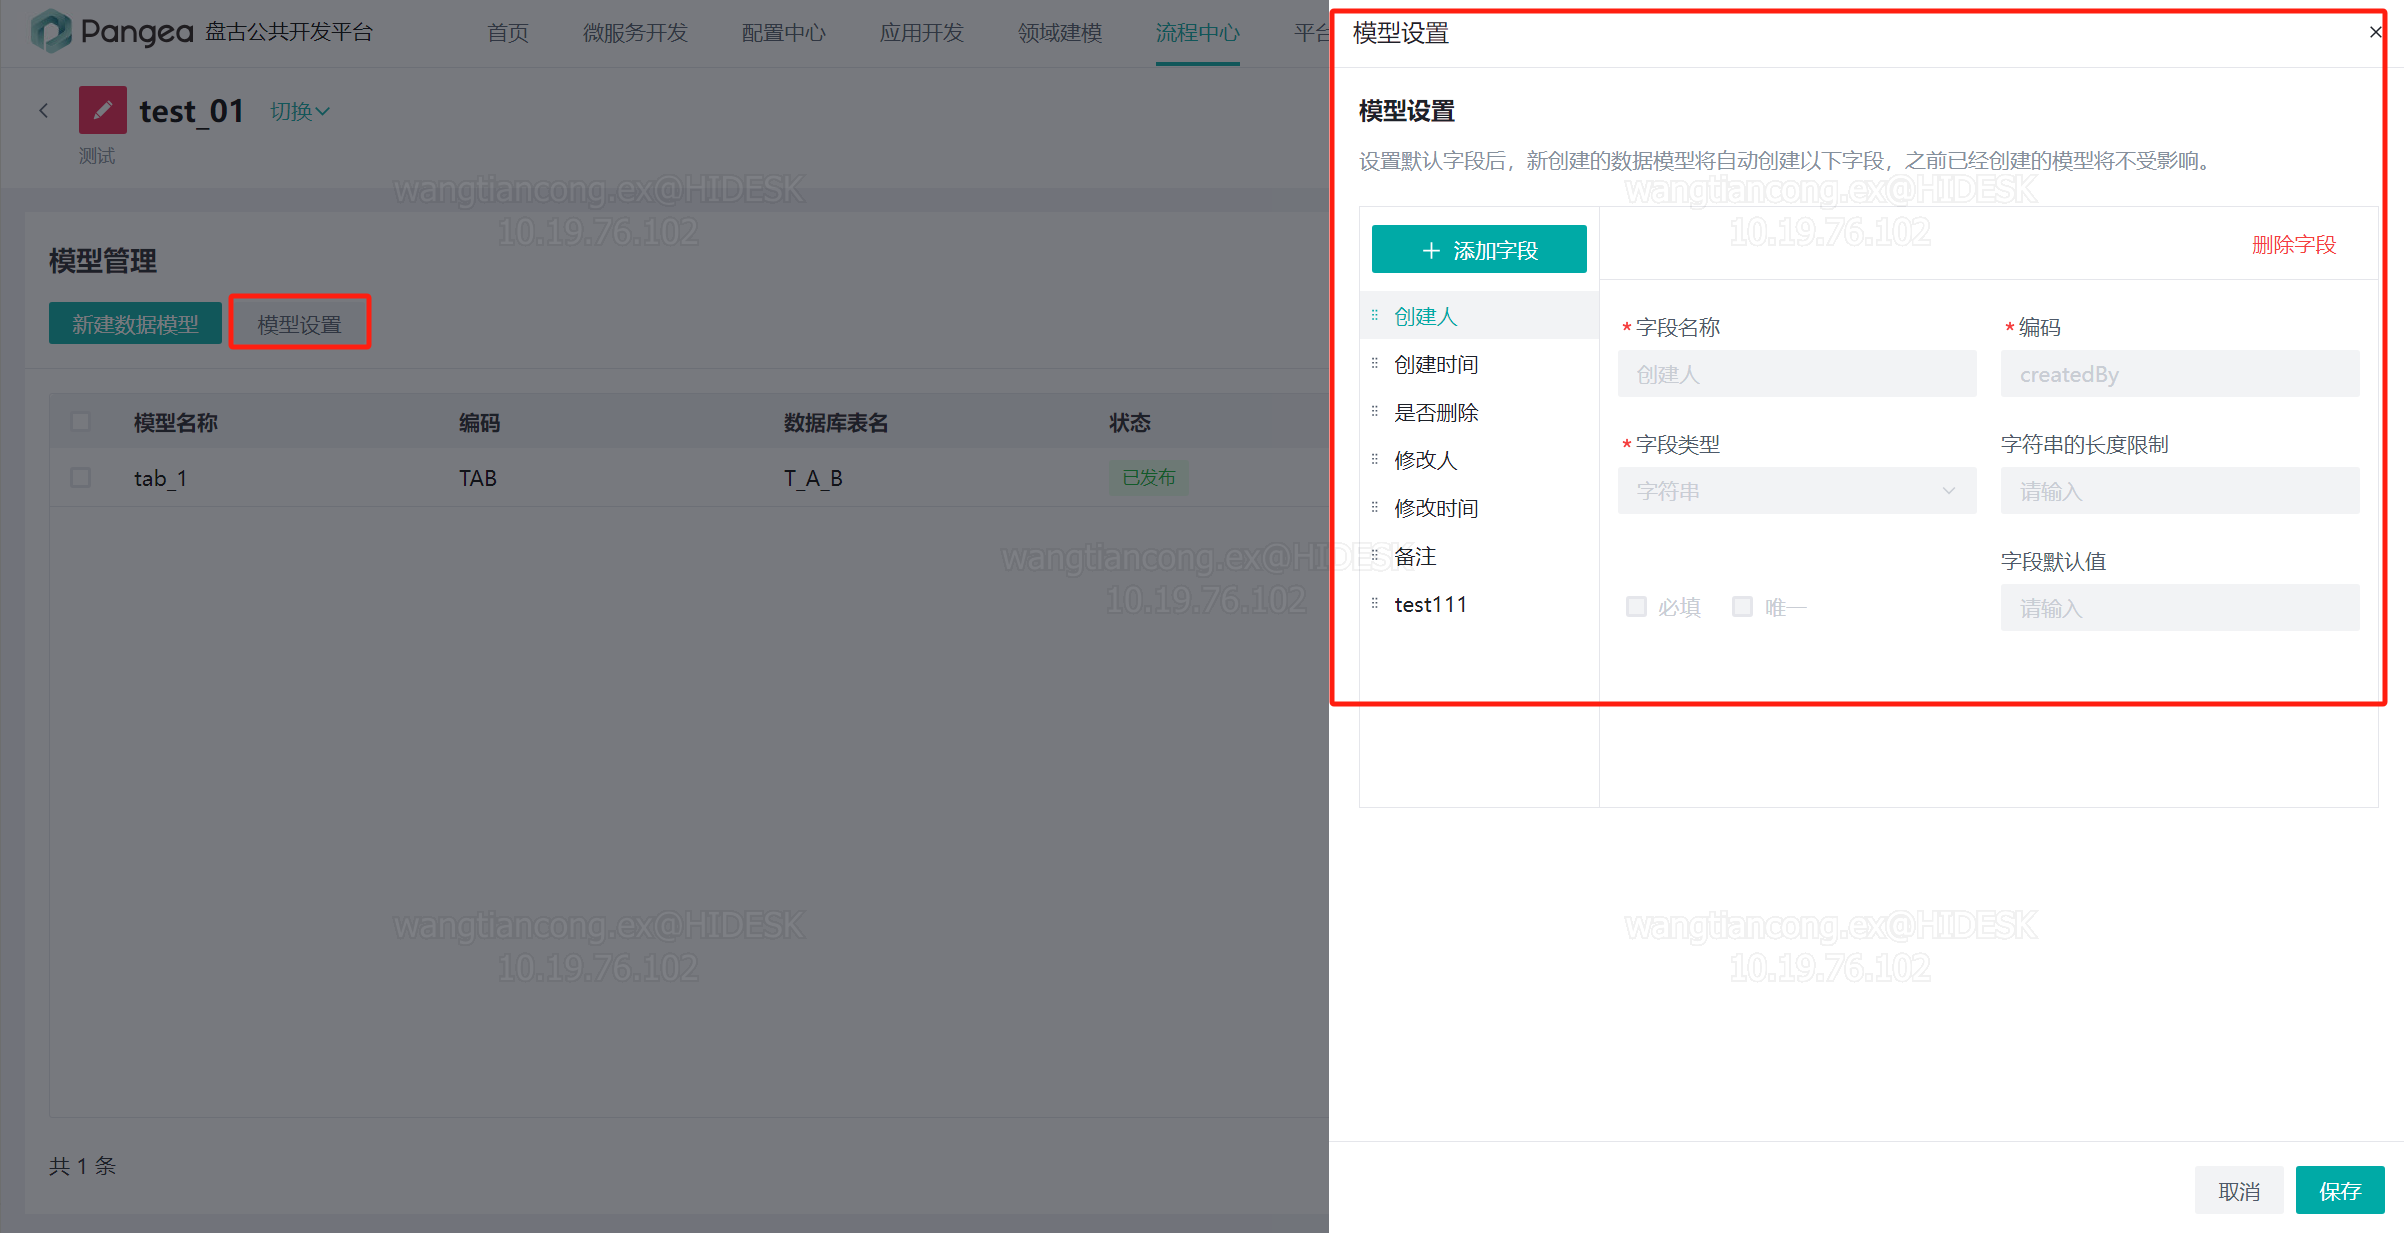Select the test111 field in the list

pyautogui.click(x=1479, y=604)
